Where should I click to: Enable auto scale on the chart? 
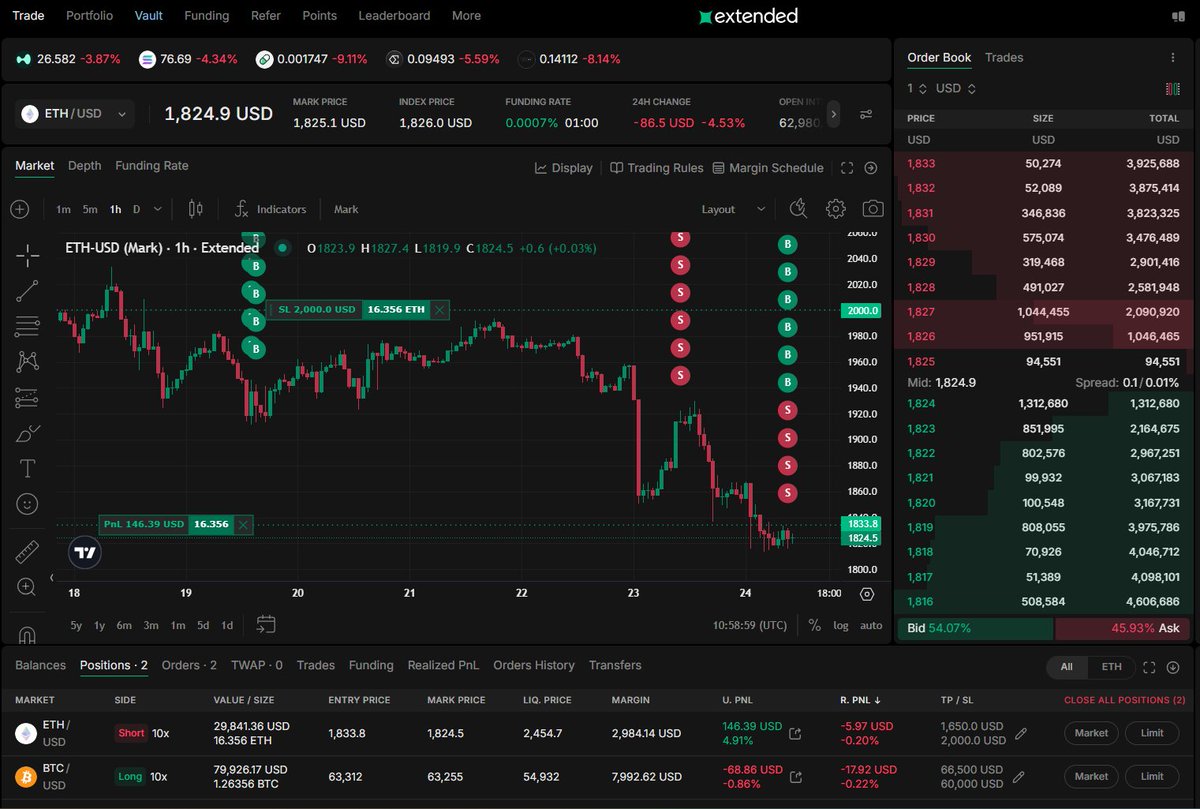(869, 625)
